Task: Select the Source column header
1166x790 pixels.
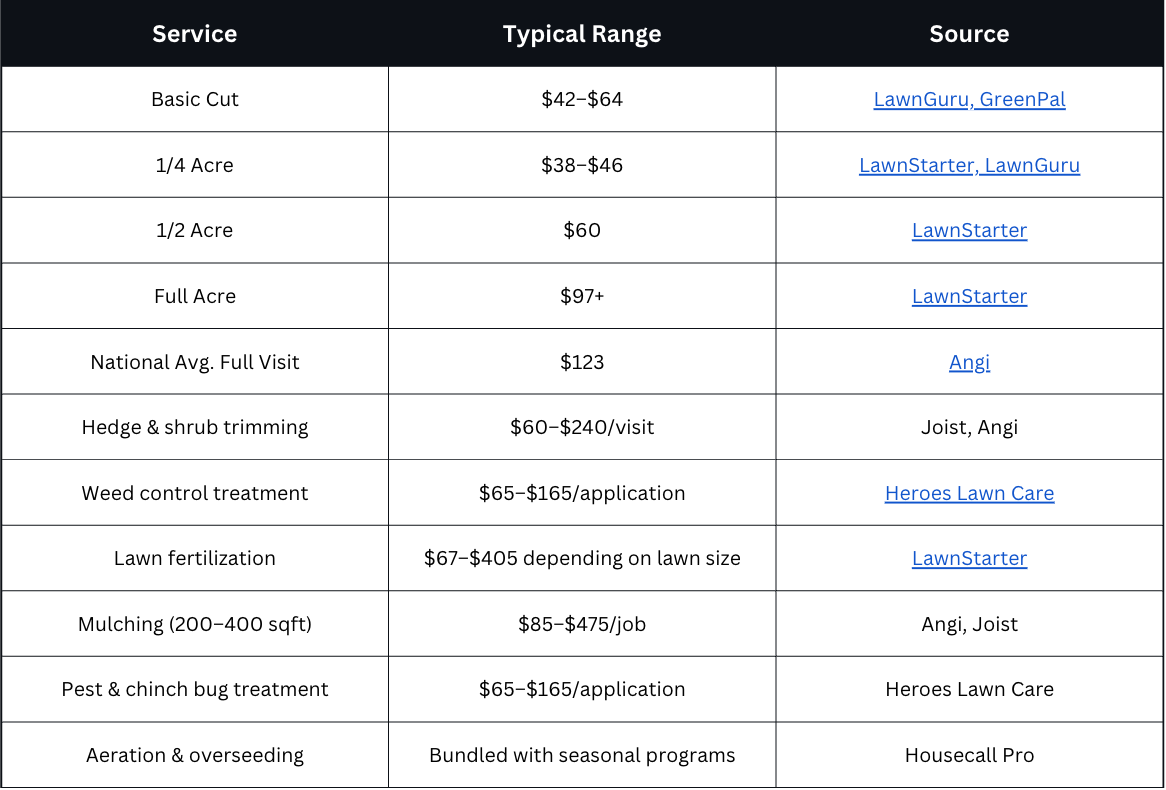Action: [969, 33]
